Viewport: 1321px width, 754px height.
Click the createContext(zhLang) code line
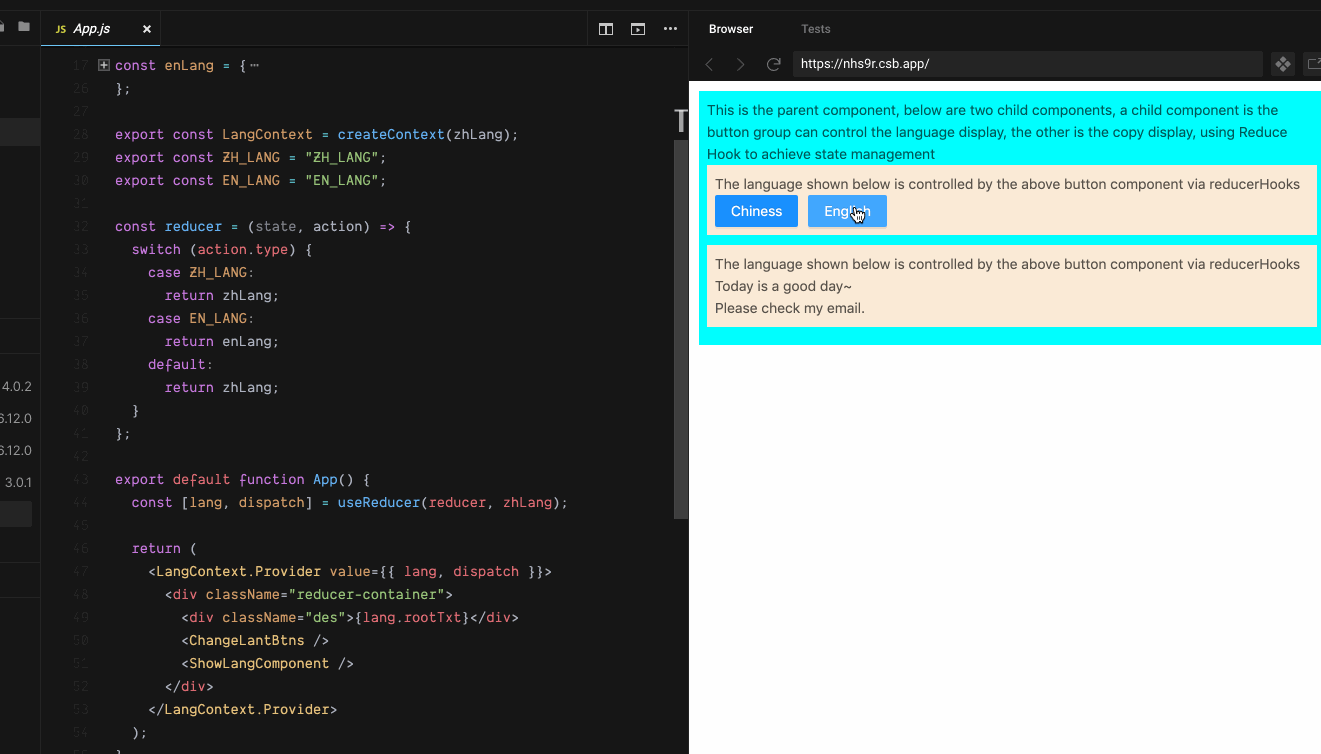317,134
